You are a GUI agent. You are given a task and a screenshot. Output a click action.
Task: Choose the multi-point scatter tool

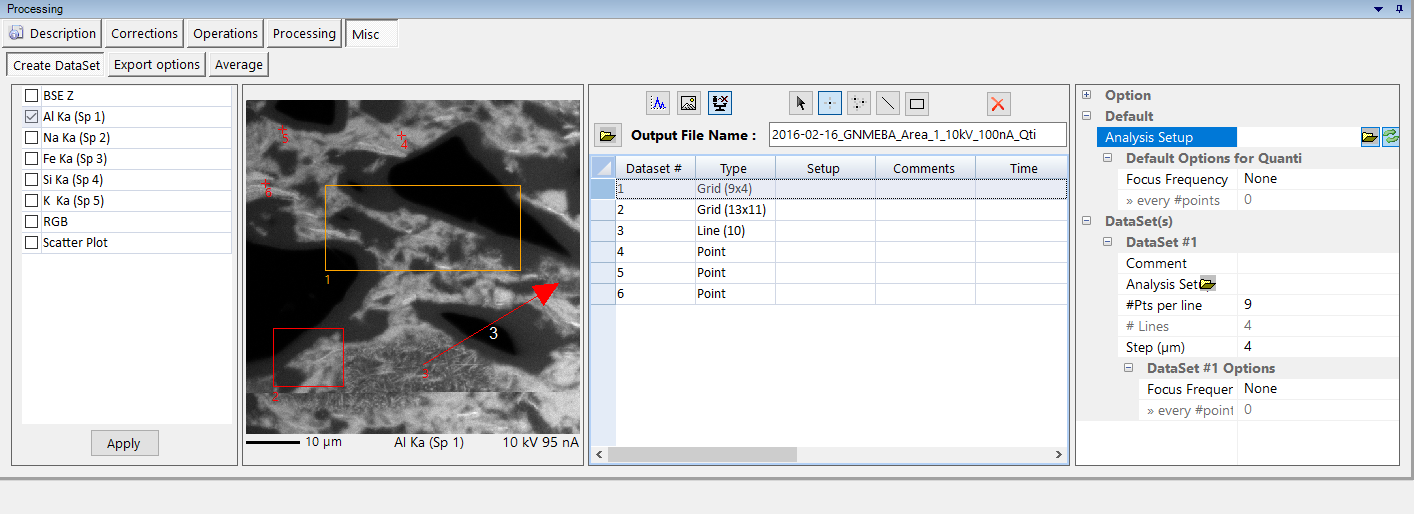[859, 103]
